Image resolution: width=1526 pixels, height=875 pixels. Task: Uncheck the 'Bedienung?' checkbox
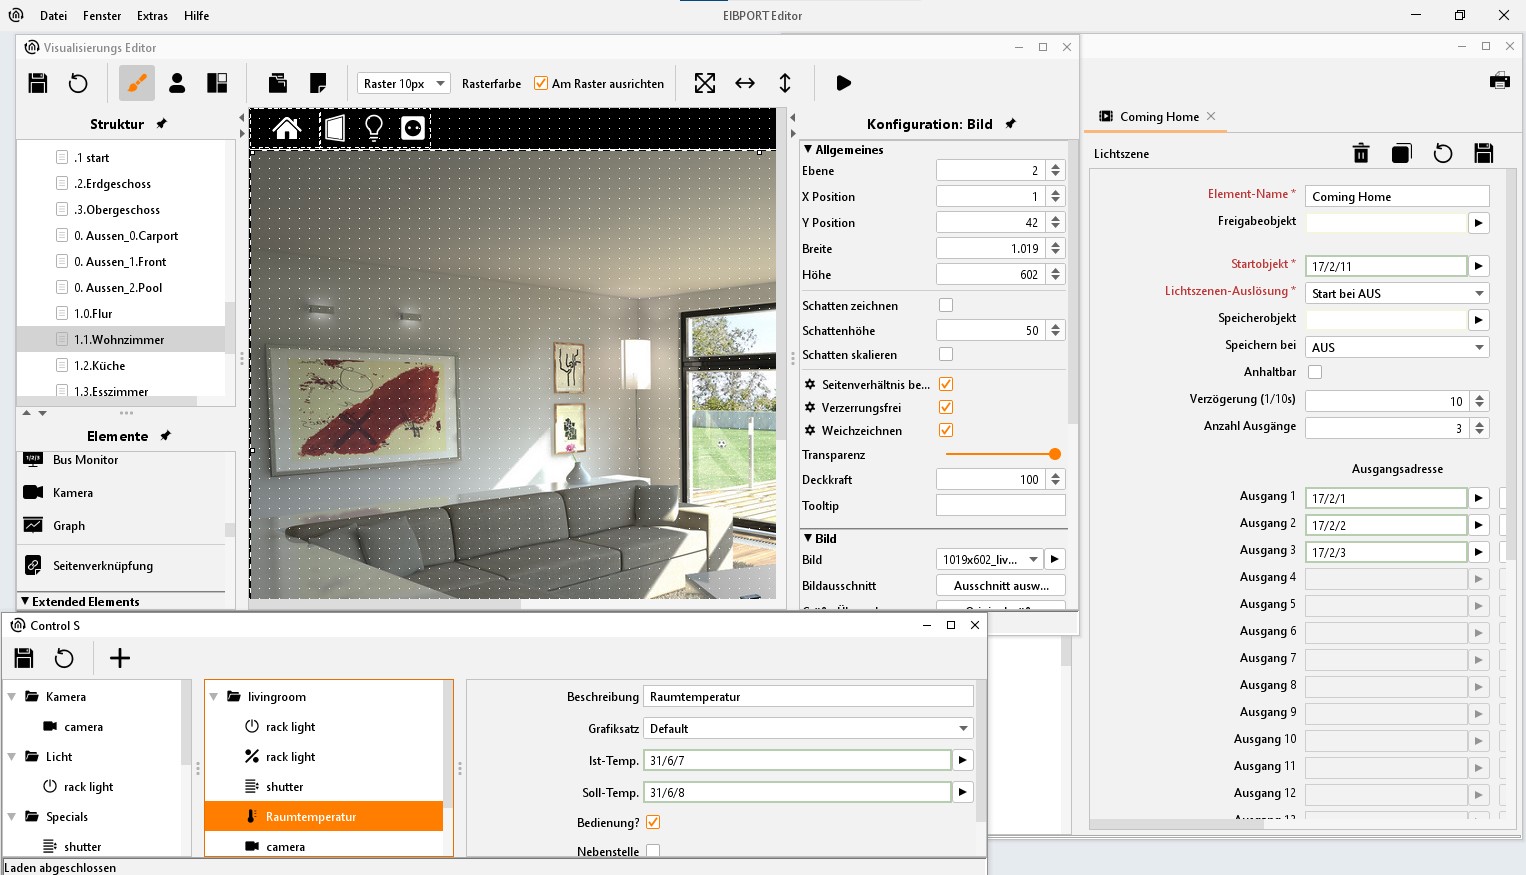[x=653, y=822]
